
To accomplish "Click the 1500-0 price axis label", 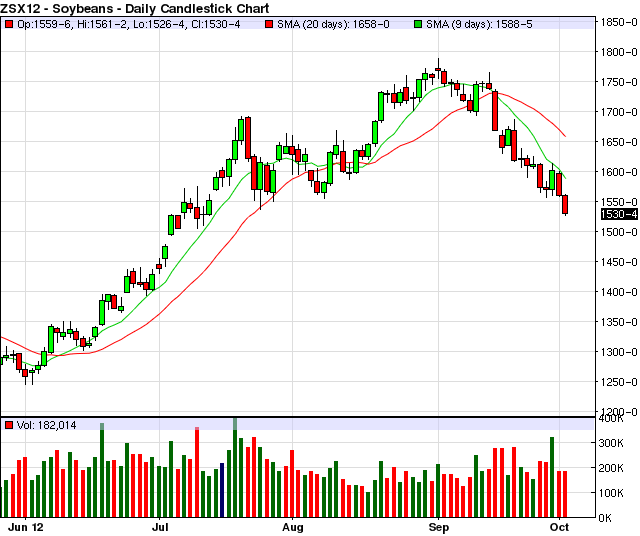I will [619, 232].
